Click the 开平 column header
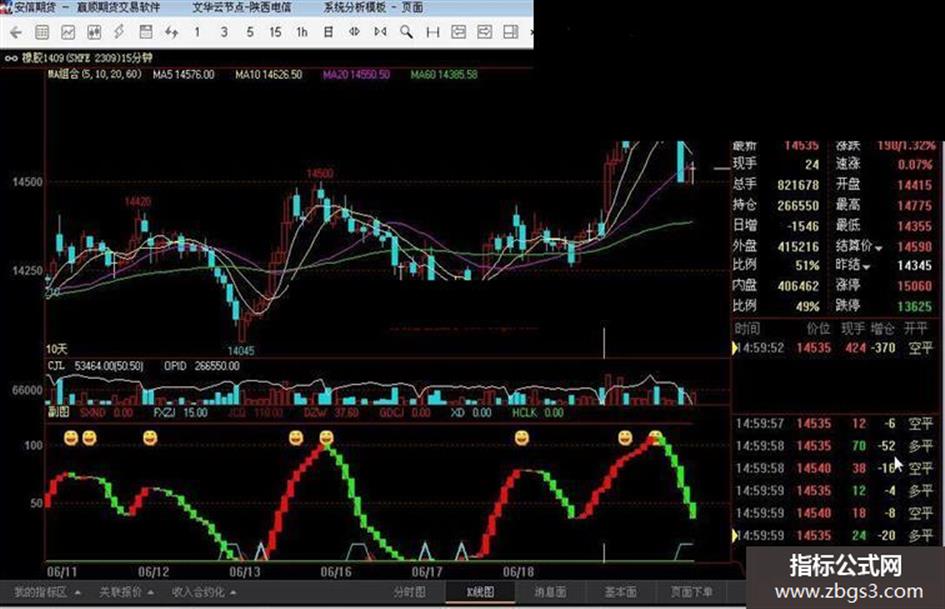 click(915, 329)
